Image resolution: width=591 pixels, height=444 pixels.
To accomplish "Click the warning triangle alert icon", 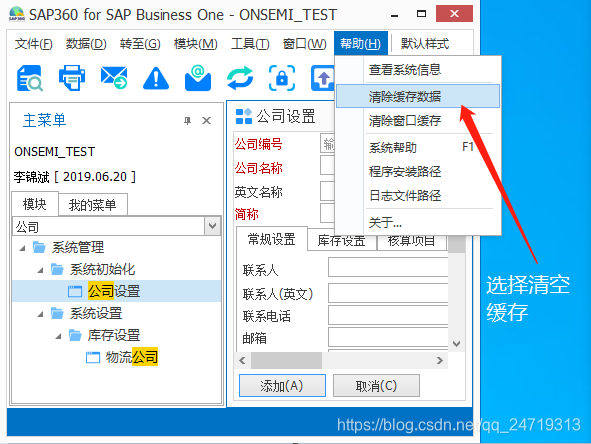I will click(x=156, y=78).
